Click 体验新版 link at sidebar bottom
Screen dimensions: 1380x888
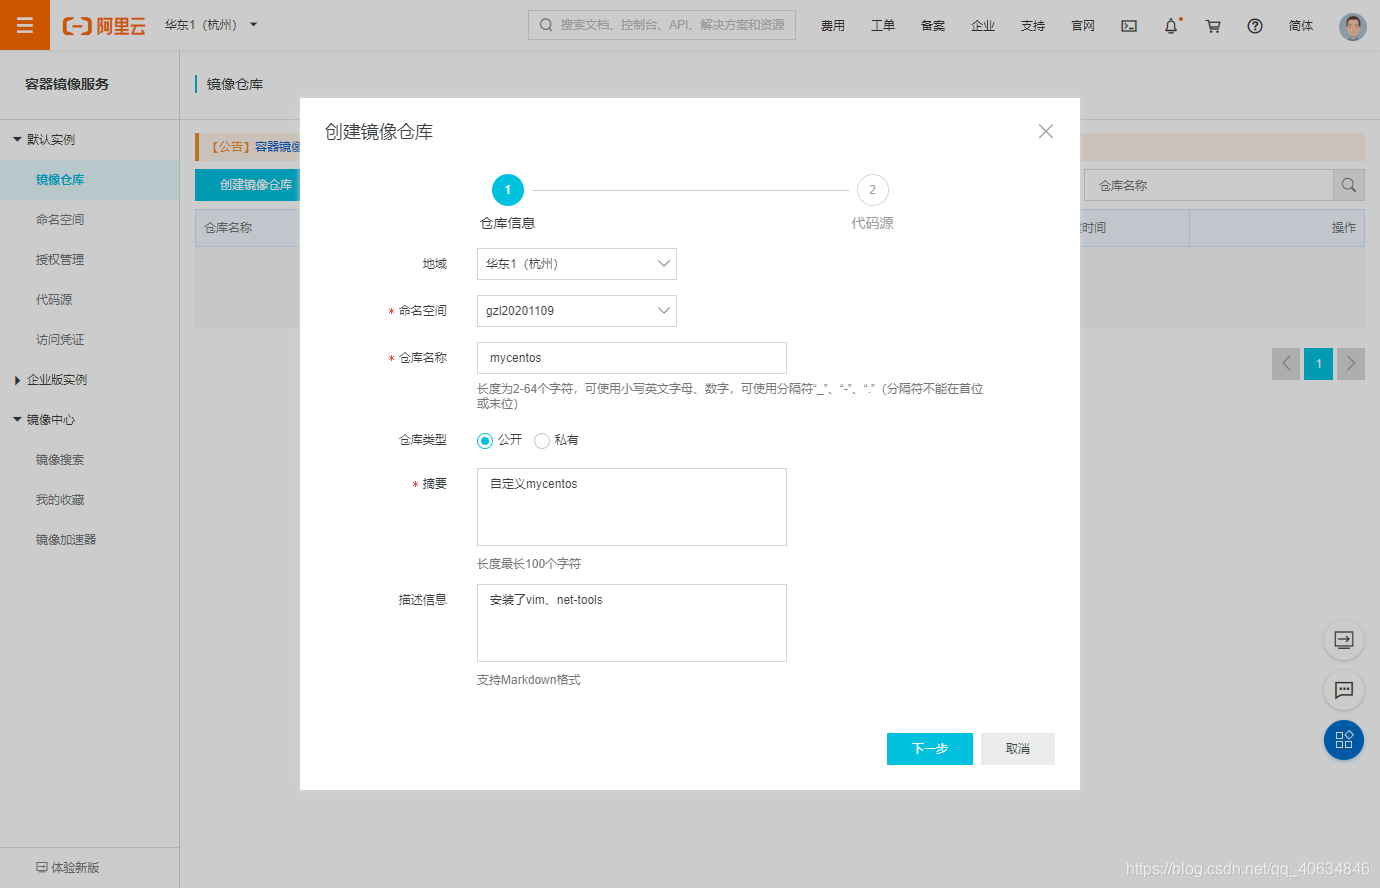coord(68,868)
